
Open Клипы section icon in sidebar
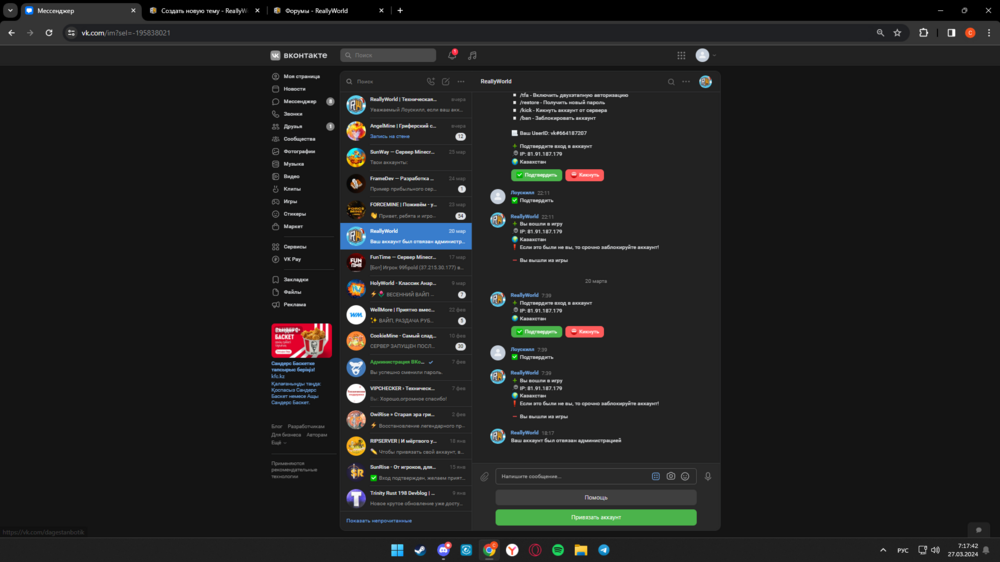click(x=276, y=189)
